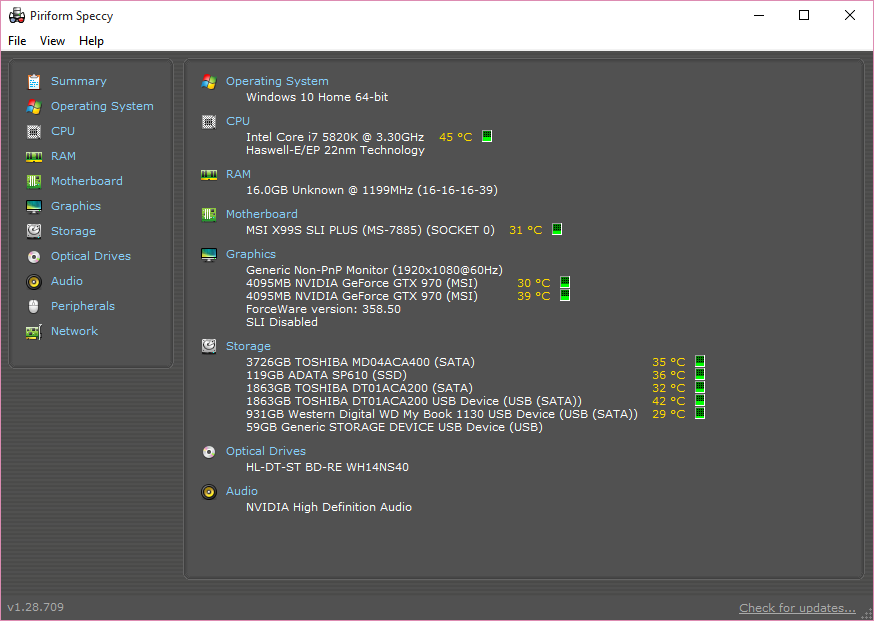Click the CPU temperature indicator icon
Screen dimensions: 874x621
(487, 137)
